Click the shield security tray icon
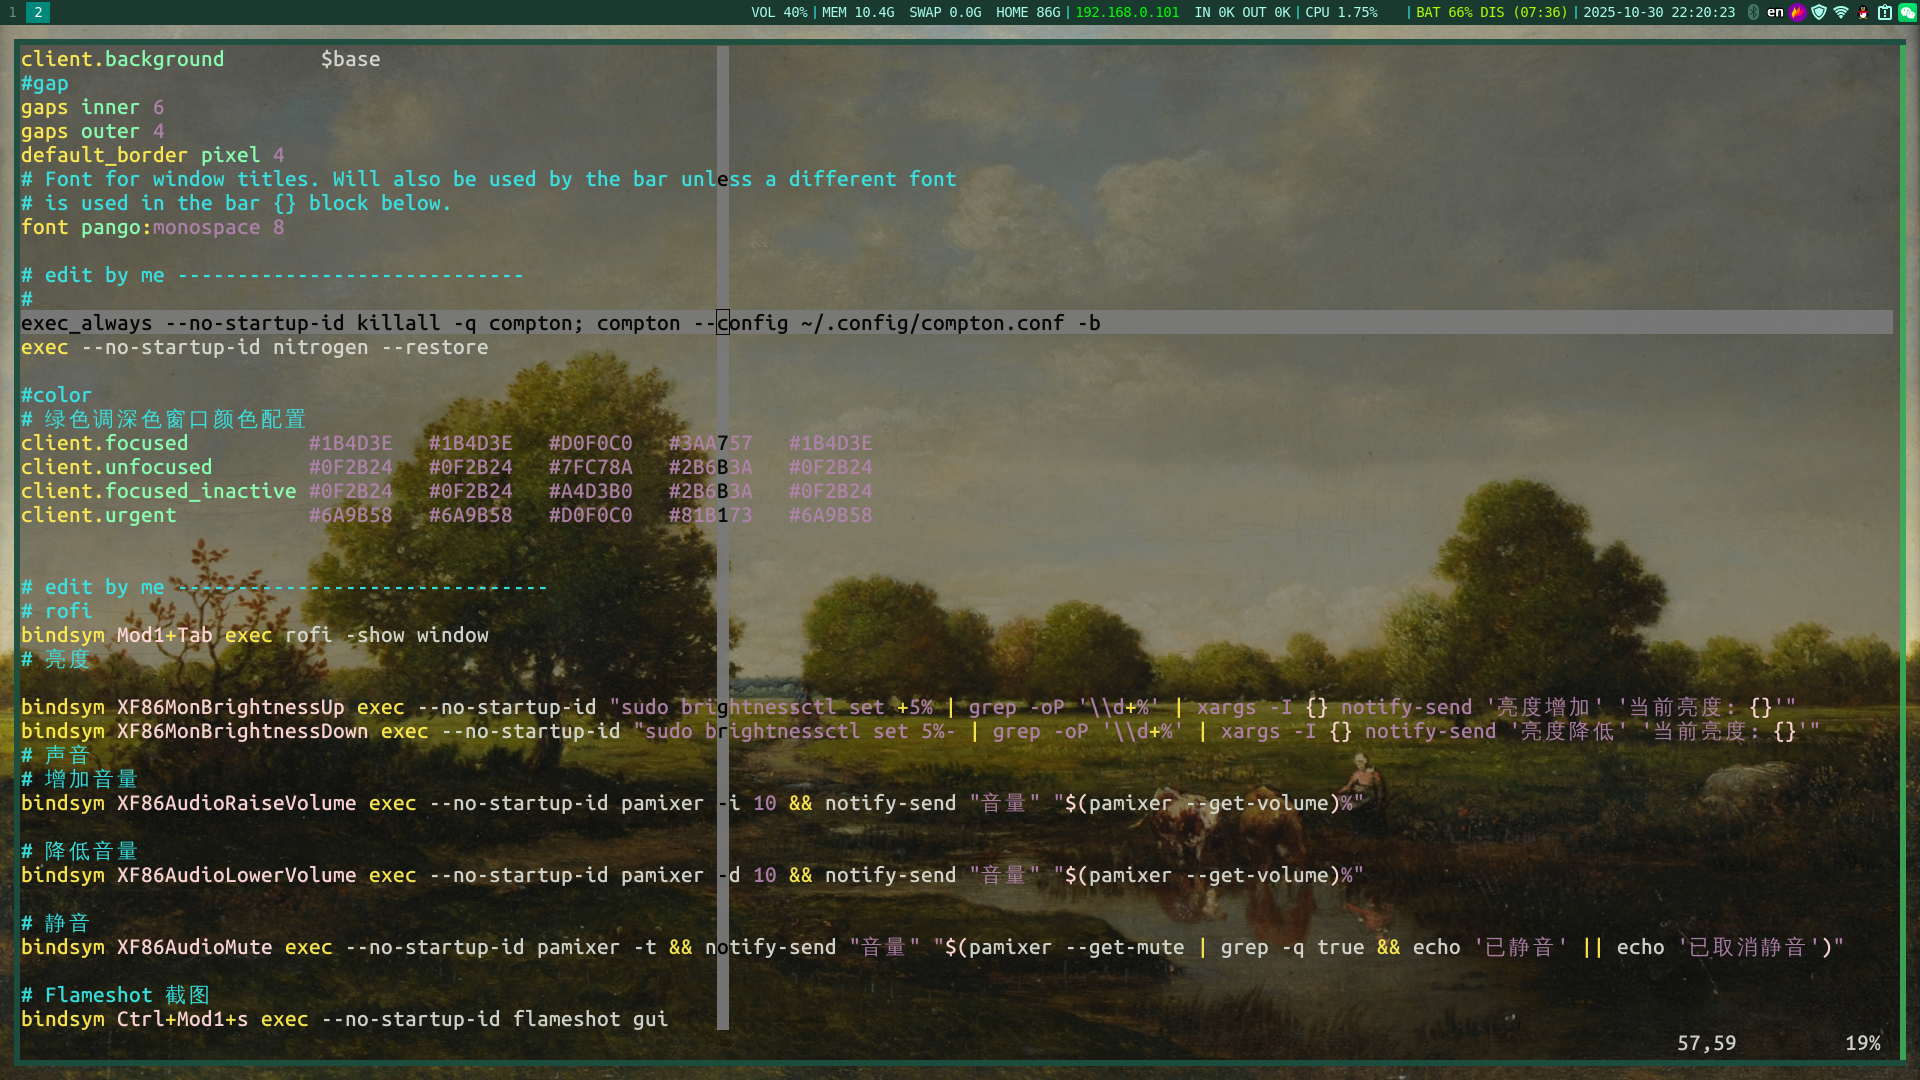 [x=1819, y=12]
